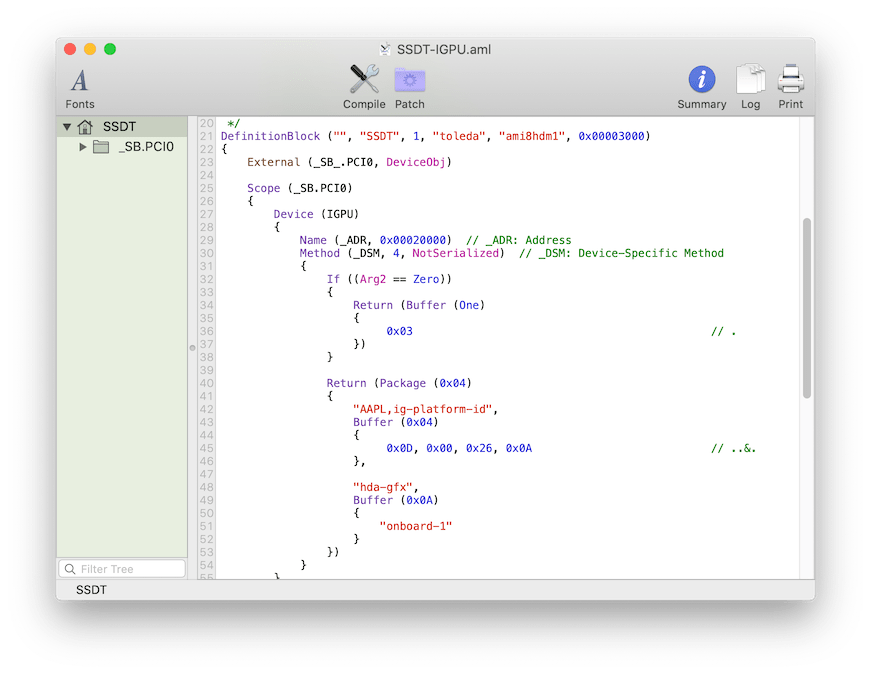Collapse the SSDT tree root

(67, 127)
